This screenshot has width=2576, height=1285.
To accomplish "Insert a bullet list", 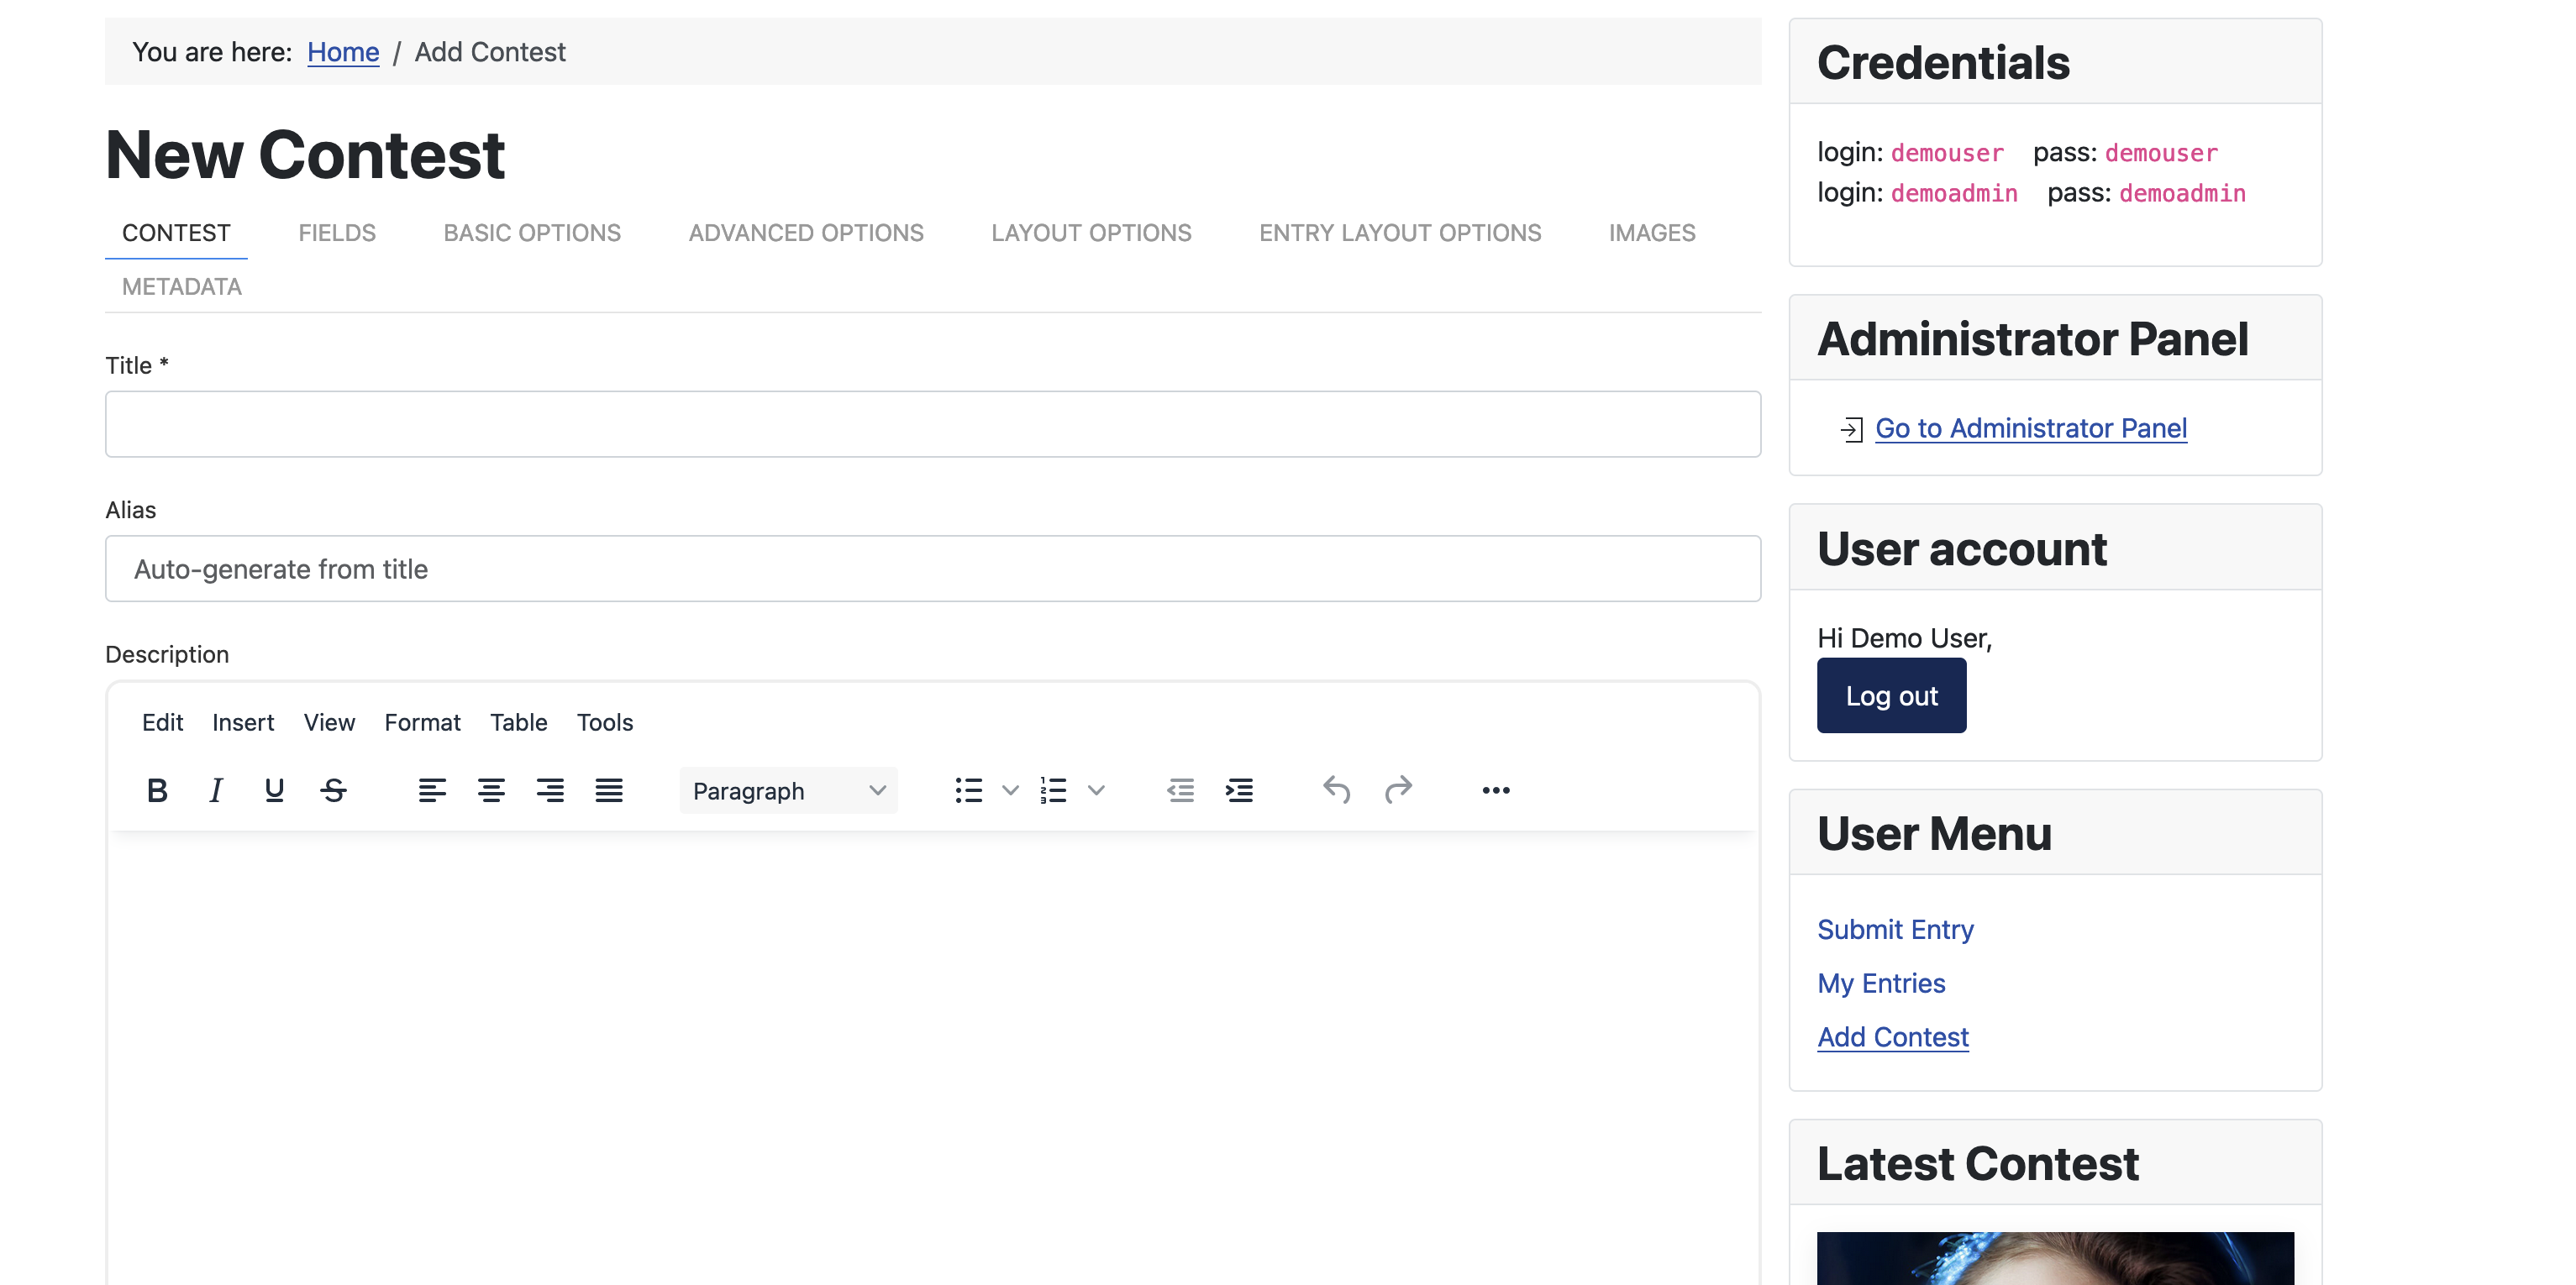I will pyautogui.click(x=968, y=790).
